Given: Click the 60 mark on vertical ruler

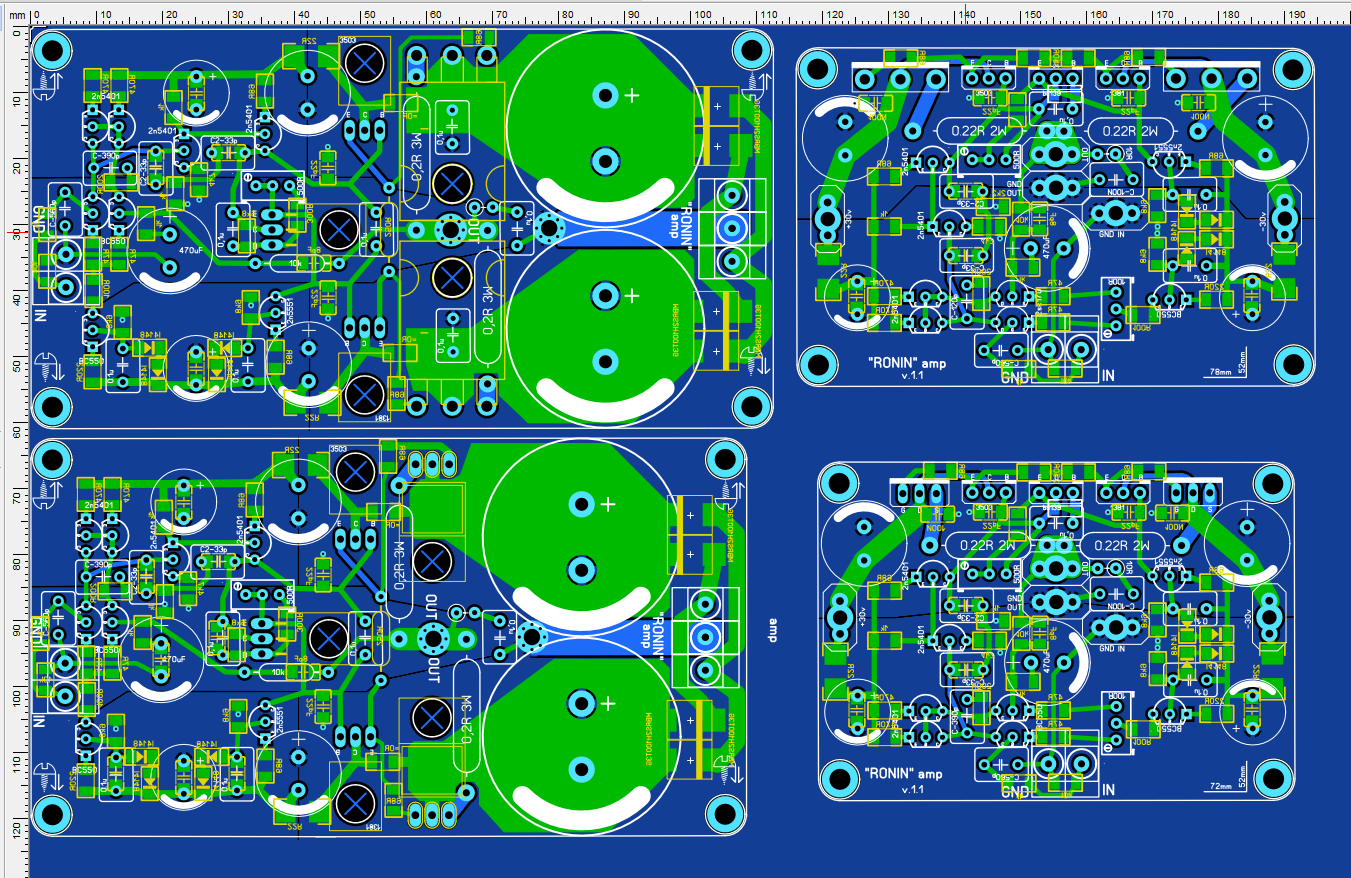Looking at the screenshot, I should [17, 430].
